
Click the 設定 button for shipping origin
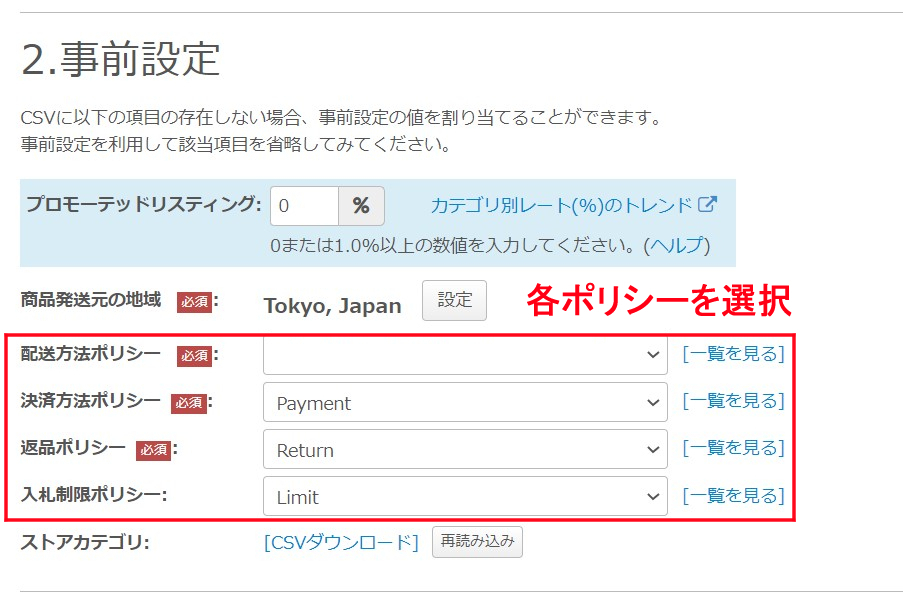[454, 300]
